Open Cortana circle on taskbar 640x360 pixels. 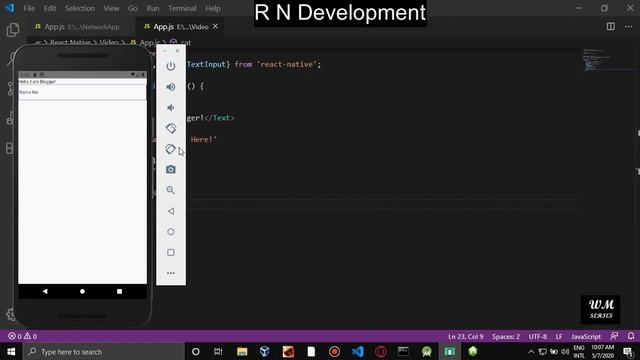[x=196, y=351]
